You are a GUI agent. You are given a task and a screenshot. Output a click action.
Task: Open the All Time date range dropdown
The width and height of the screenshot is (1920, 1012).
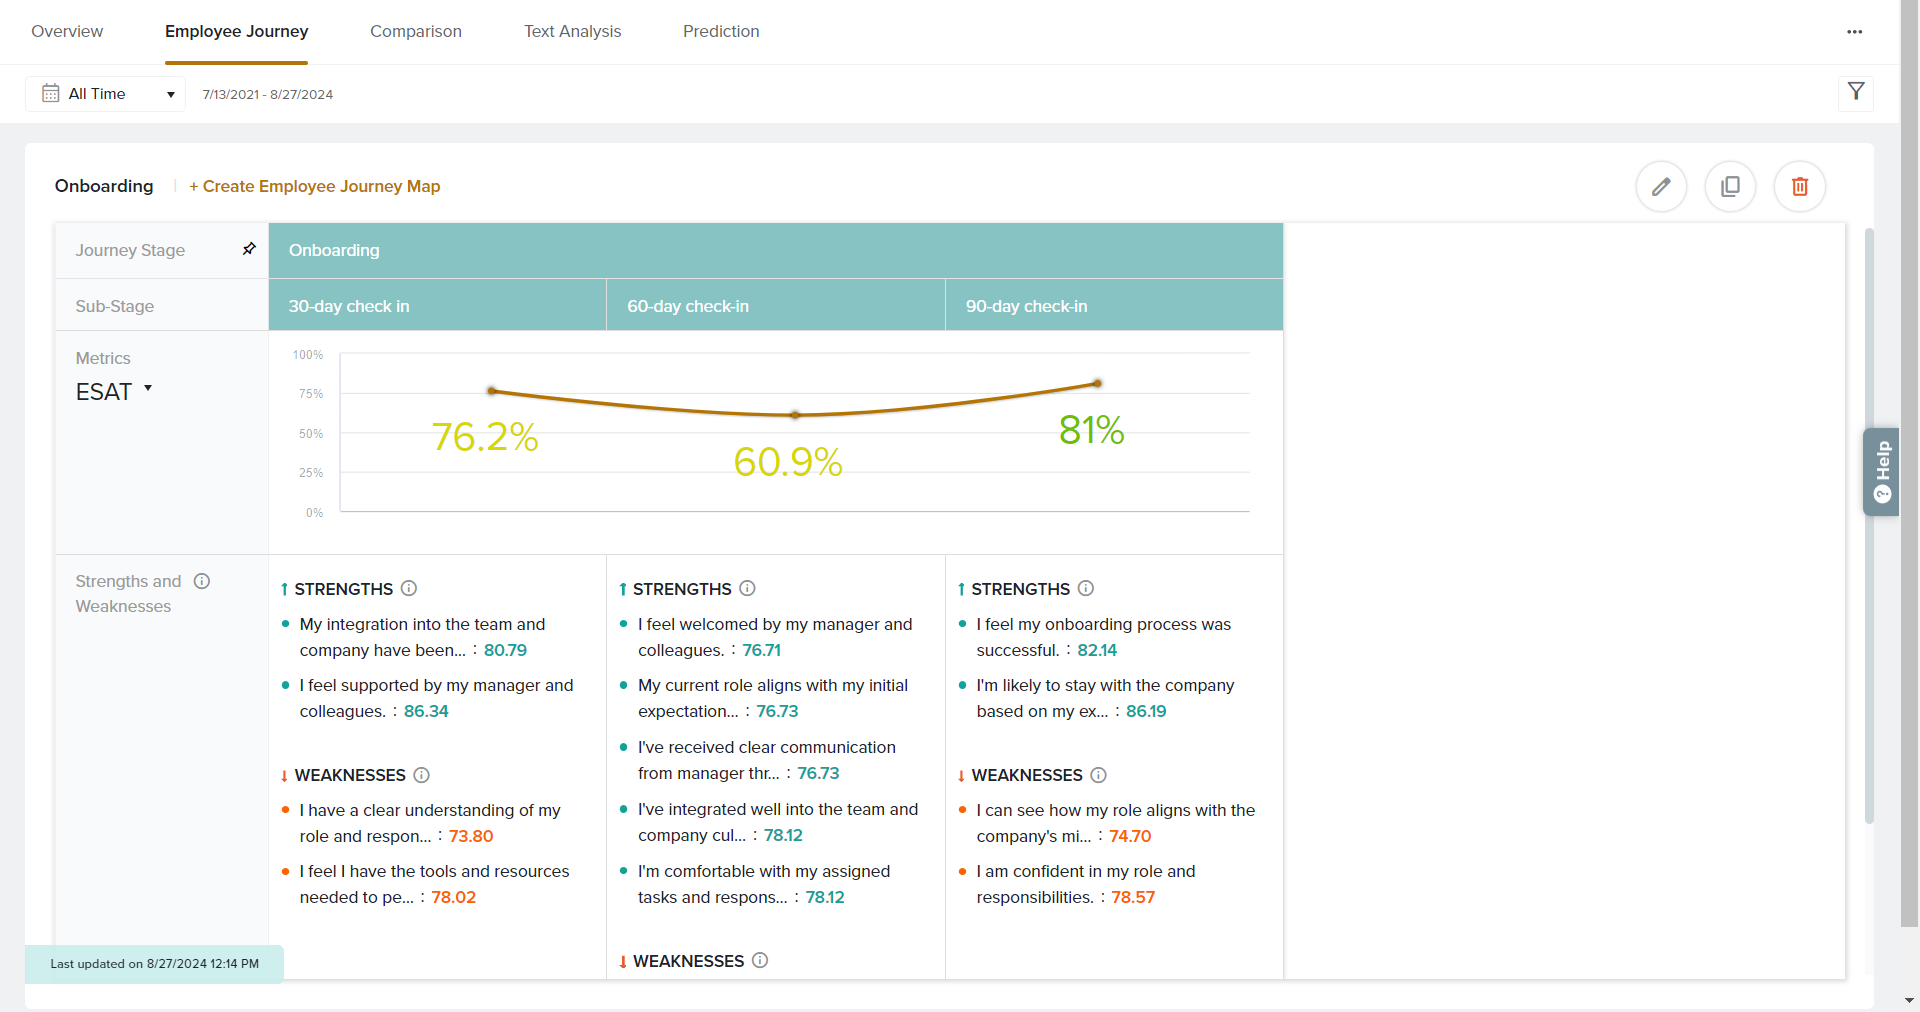(x=106, y=94)
